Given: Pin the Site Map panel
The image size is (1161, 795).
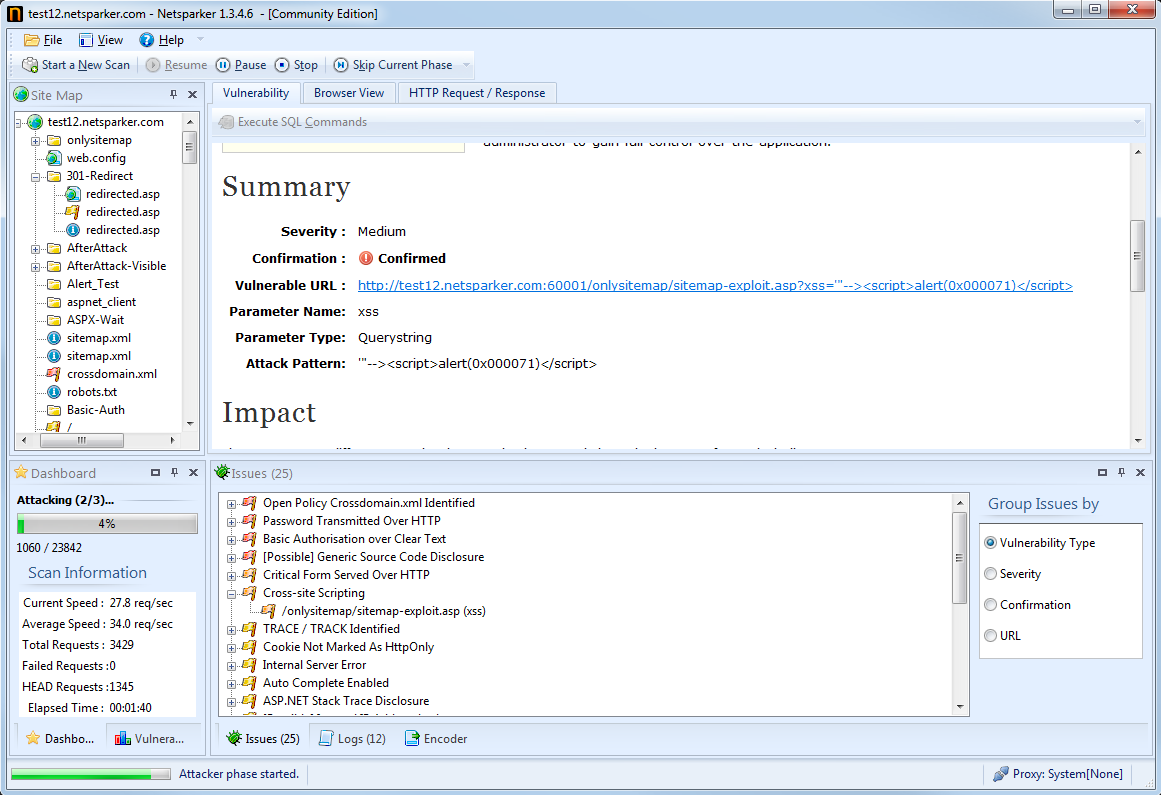Looking at the screenshot, I should (x=173, y=94).
